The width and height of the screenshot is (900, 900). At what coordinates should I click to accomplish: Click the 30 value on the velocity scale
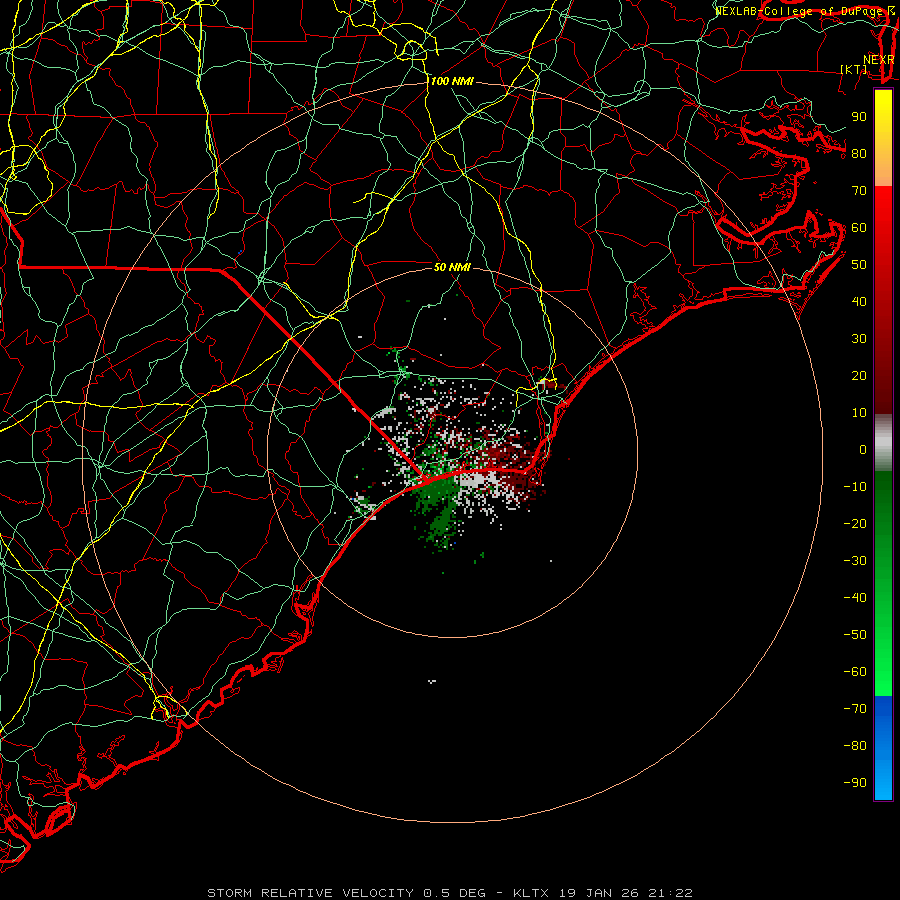click(x=859, y=339)
